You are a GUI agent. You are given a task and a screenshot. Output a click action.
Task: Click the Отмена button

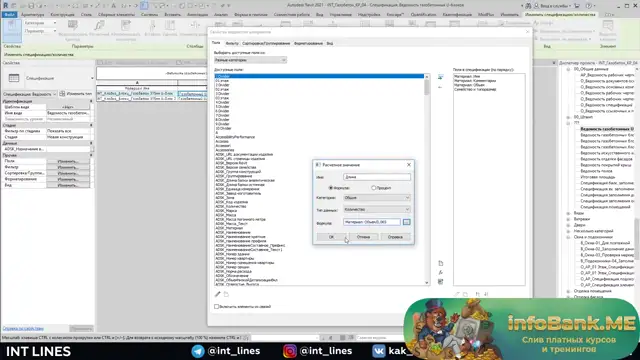coord(363,237)
